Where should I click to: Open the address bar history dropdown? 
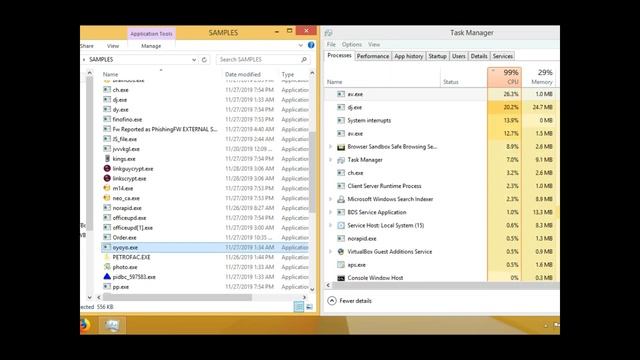(194, 60)
